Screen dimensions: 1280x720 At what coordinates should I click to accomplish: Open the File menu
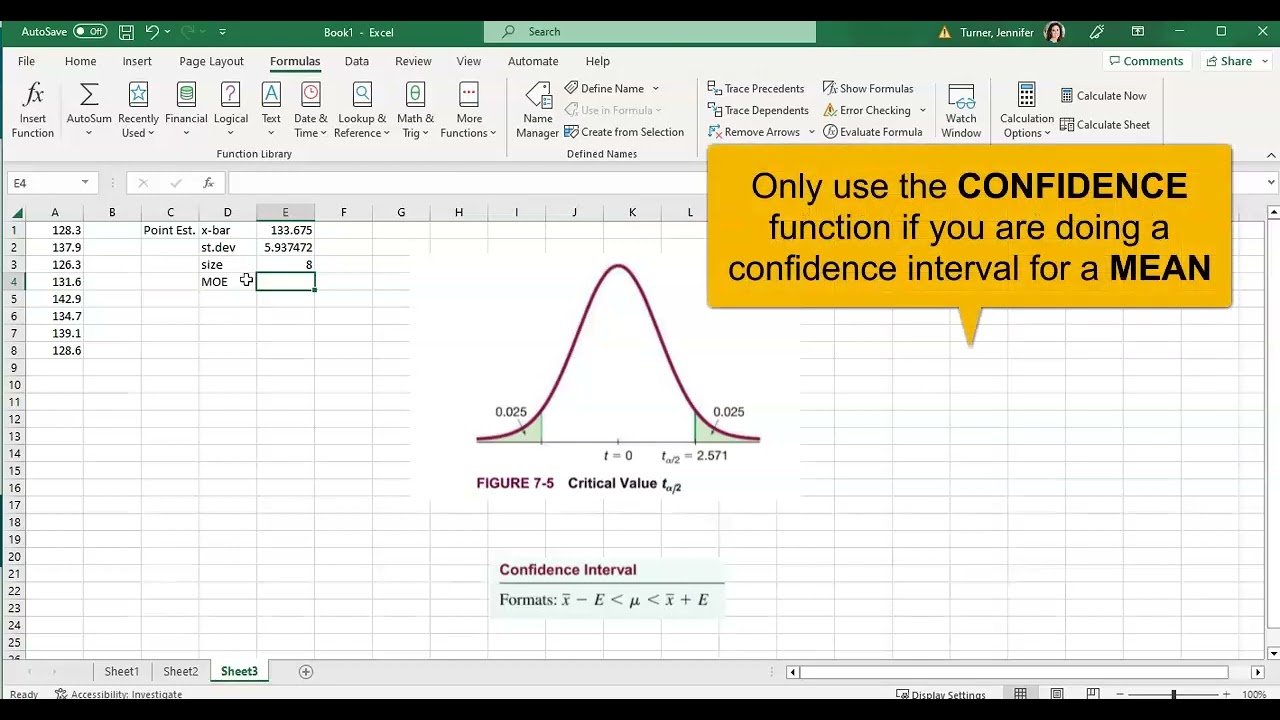pyautogui.click(x=26, y=61)
